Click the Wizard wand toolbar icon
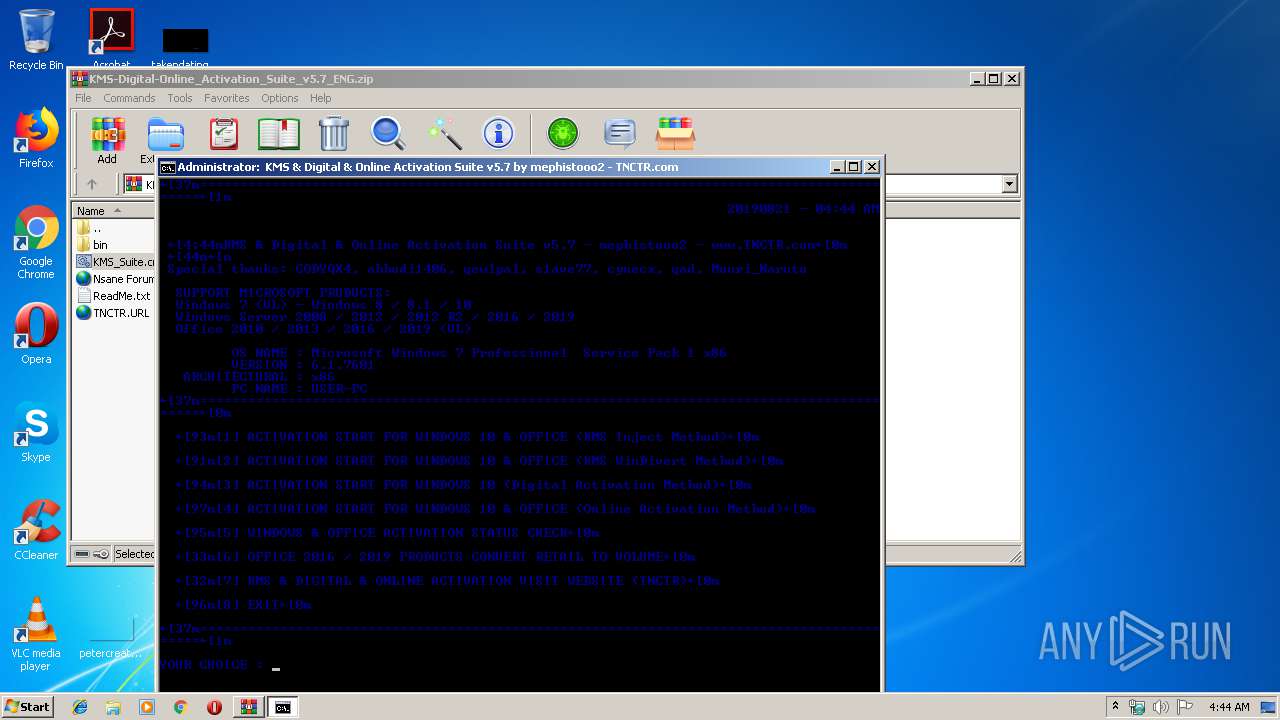This screenshot has height=720, width=1280. coord(443,133)
